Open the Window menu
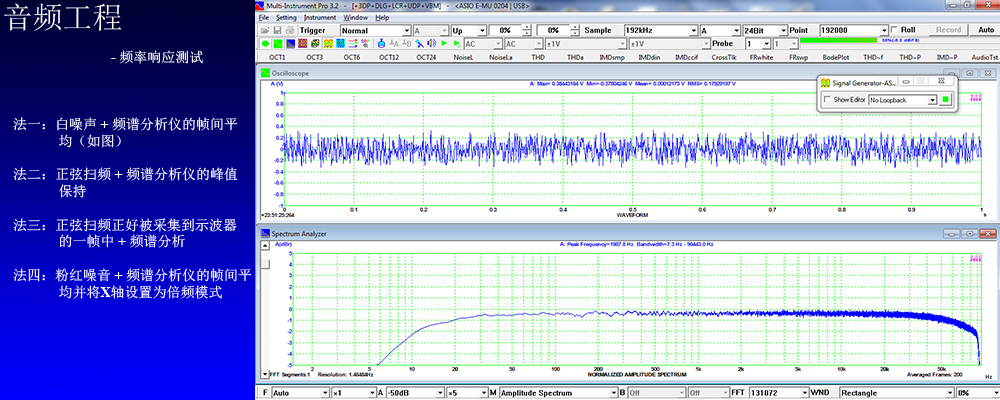The height and width of the screenshot is (400, 1000). 355,18
